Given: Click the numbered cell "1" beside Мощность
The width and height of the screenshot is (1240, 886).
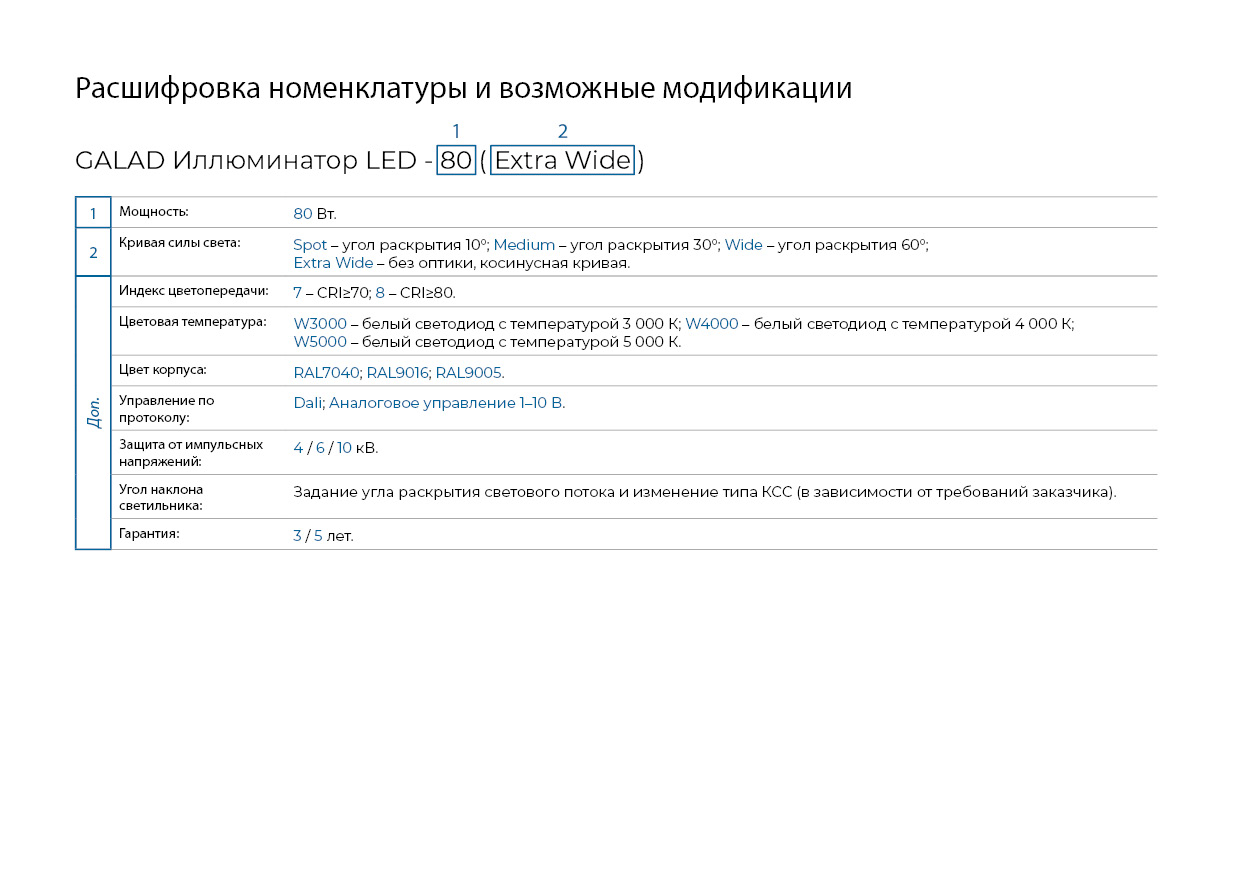Looking at the screenshot, I should click(93, 214).
